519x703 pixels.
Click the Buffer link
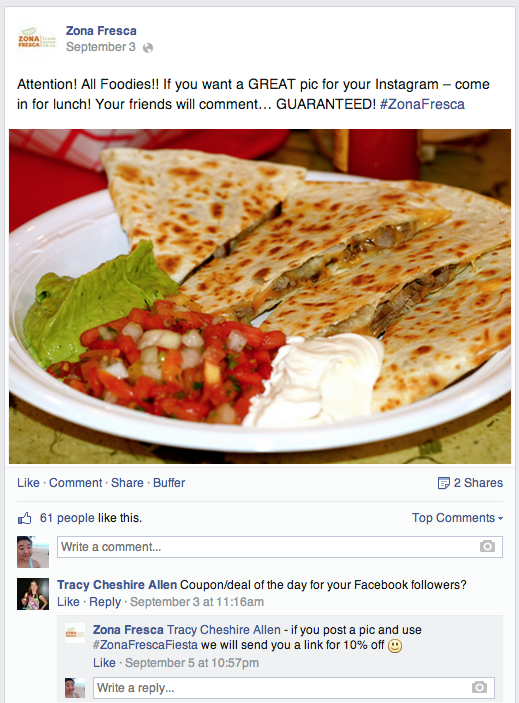(169, 483)
